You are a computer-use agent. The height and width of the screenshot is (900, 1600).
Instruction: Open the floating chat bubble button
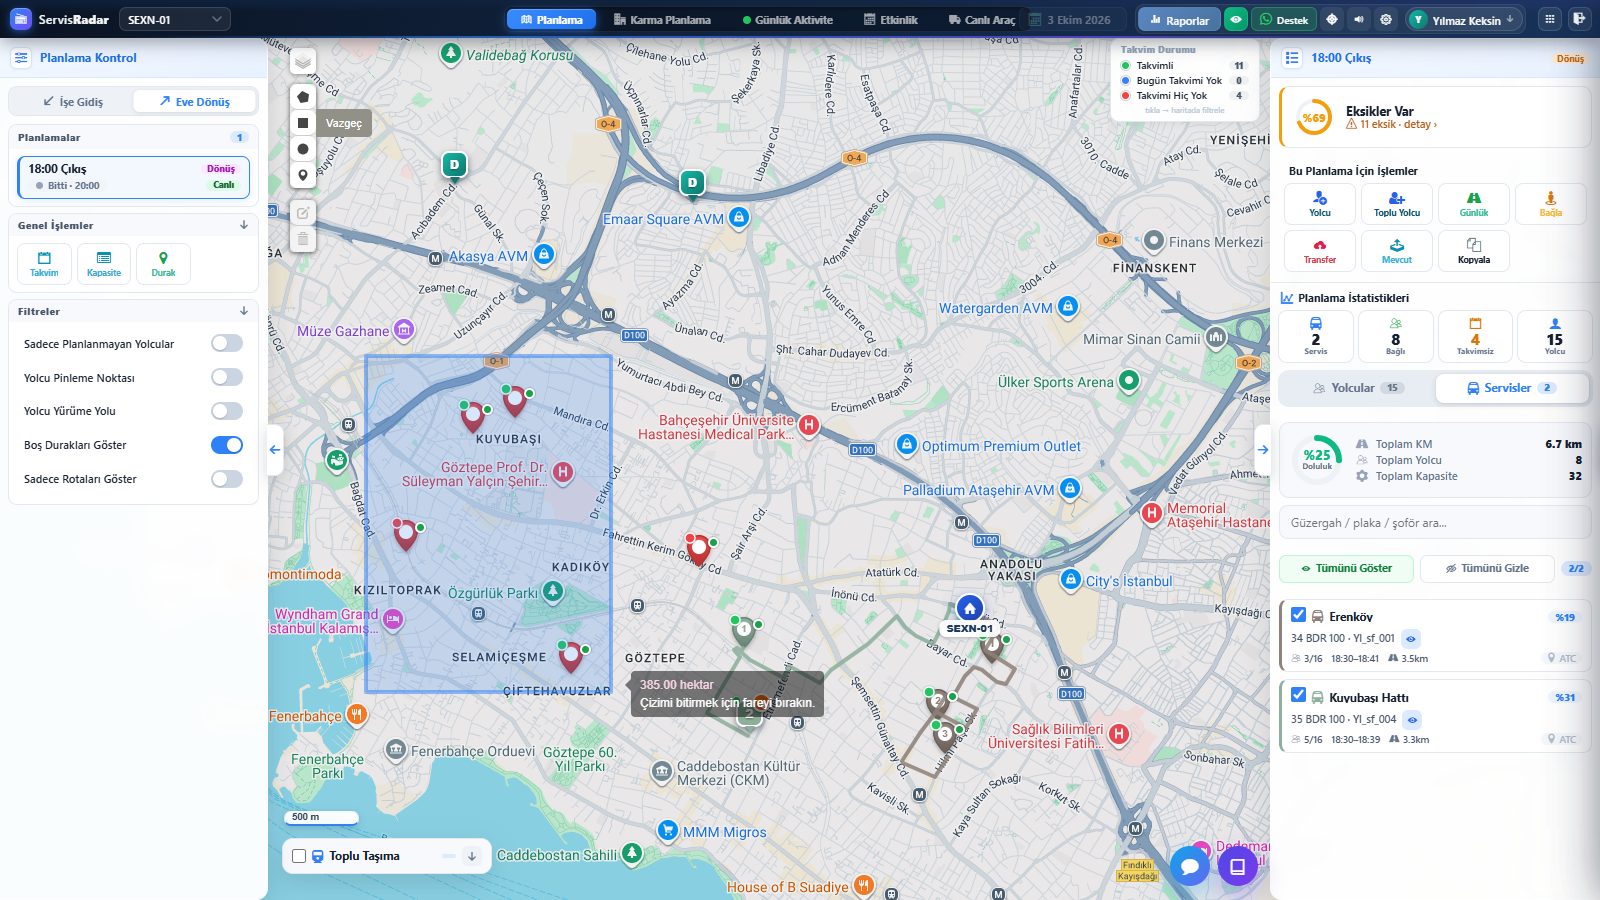pyautogui.click(x=1190, y=866)
